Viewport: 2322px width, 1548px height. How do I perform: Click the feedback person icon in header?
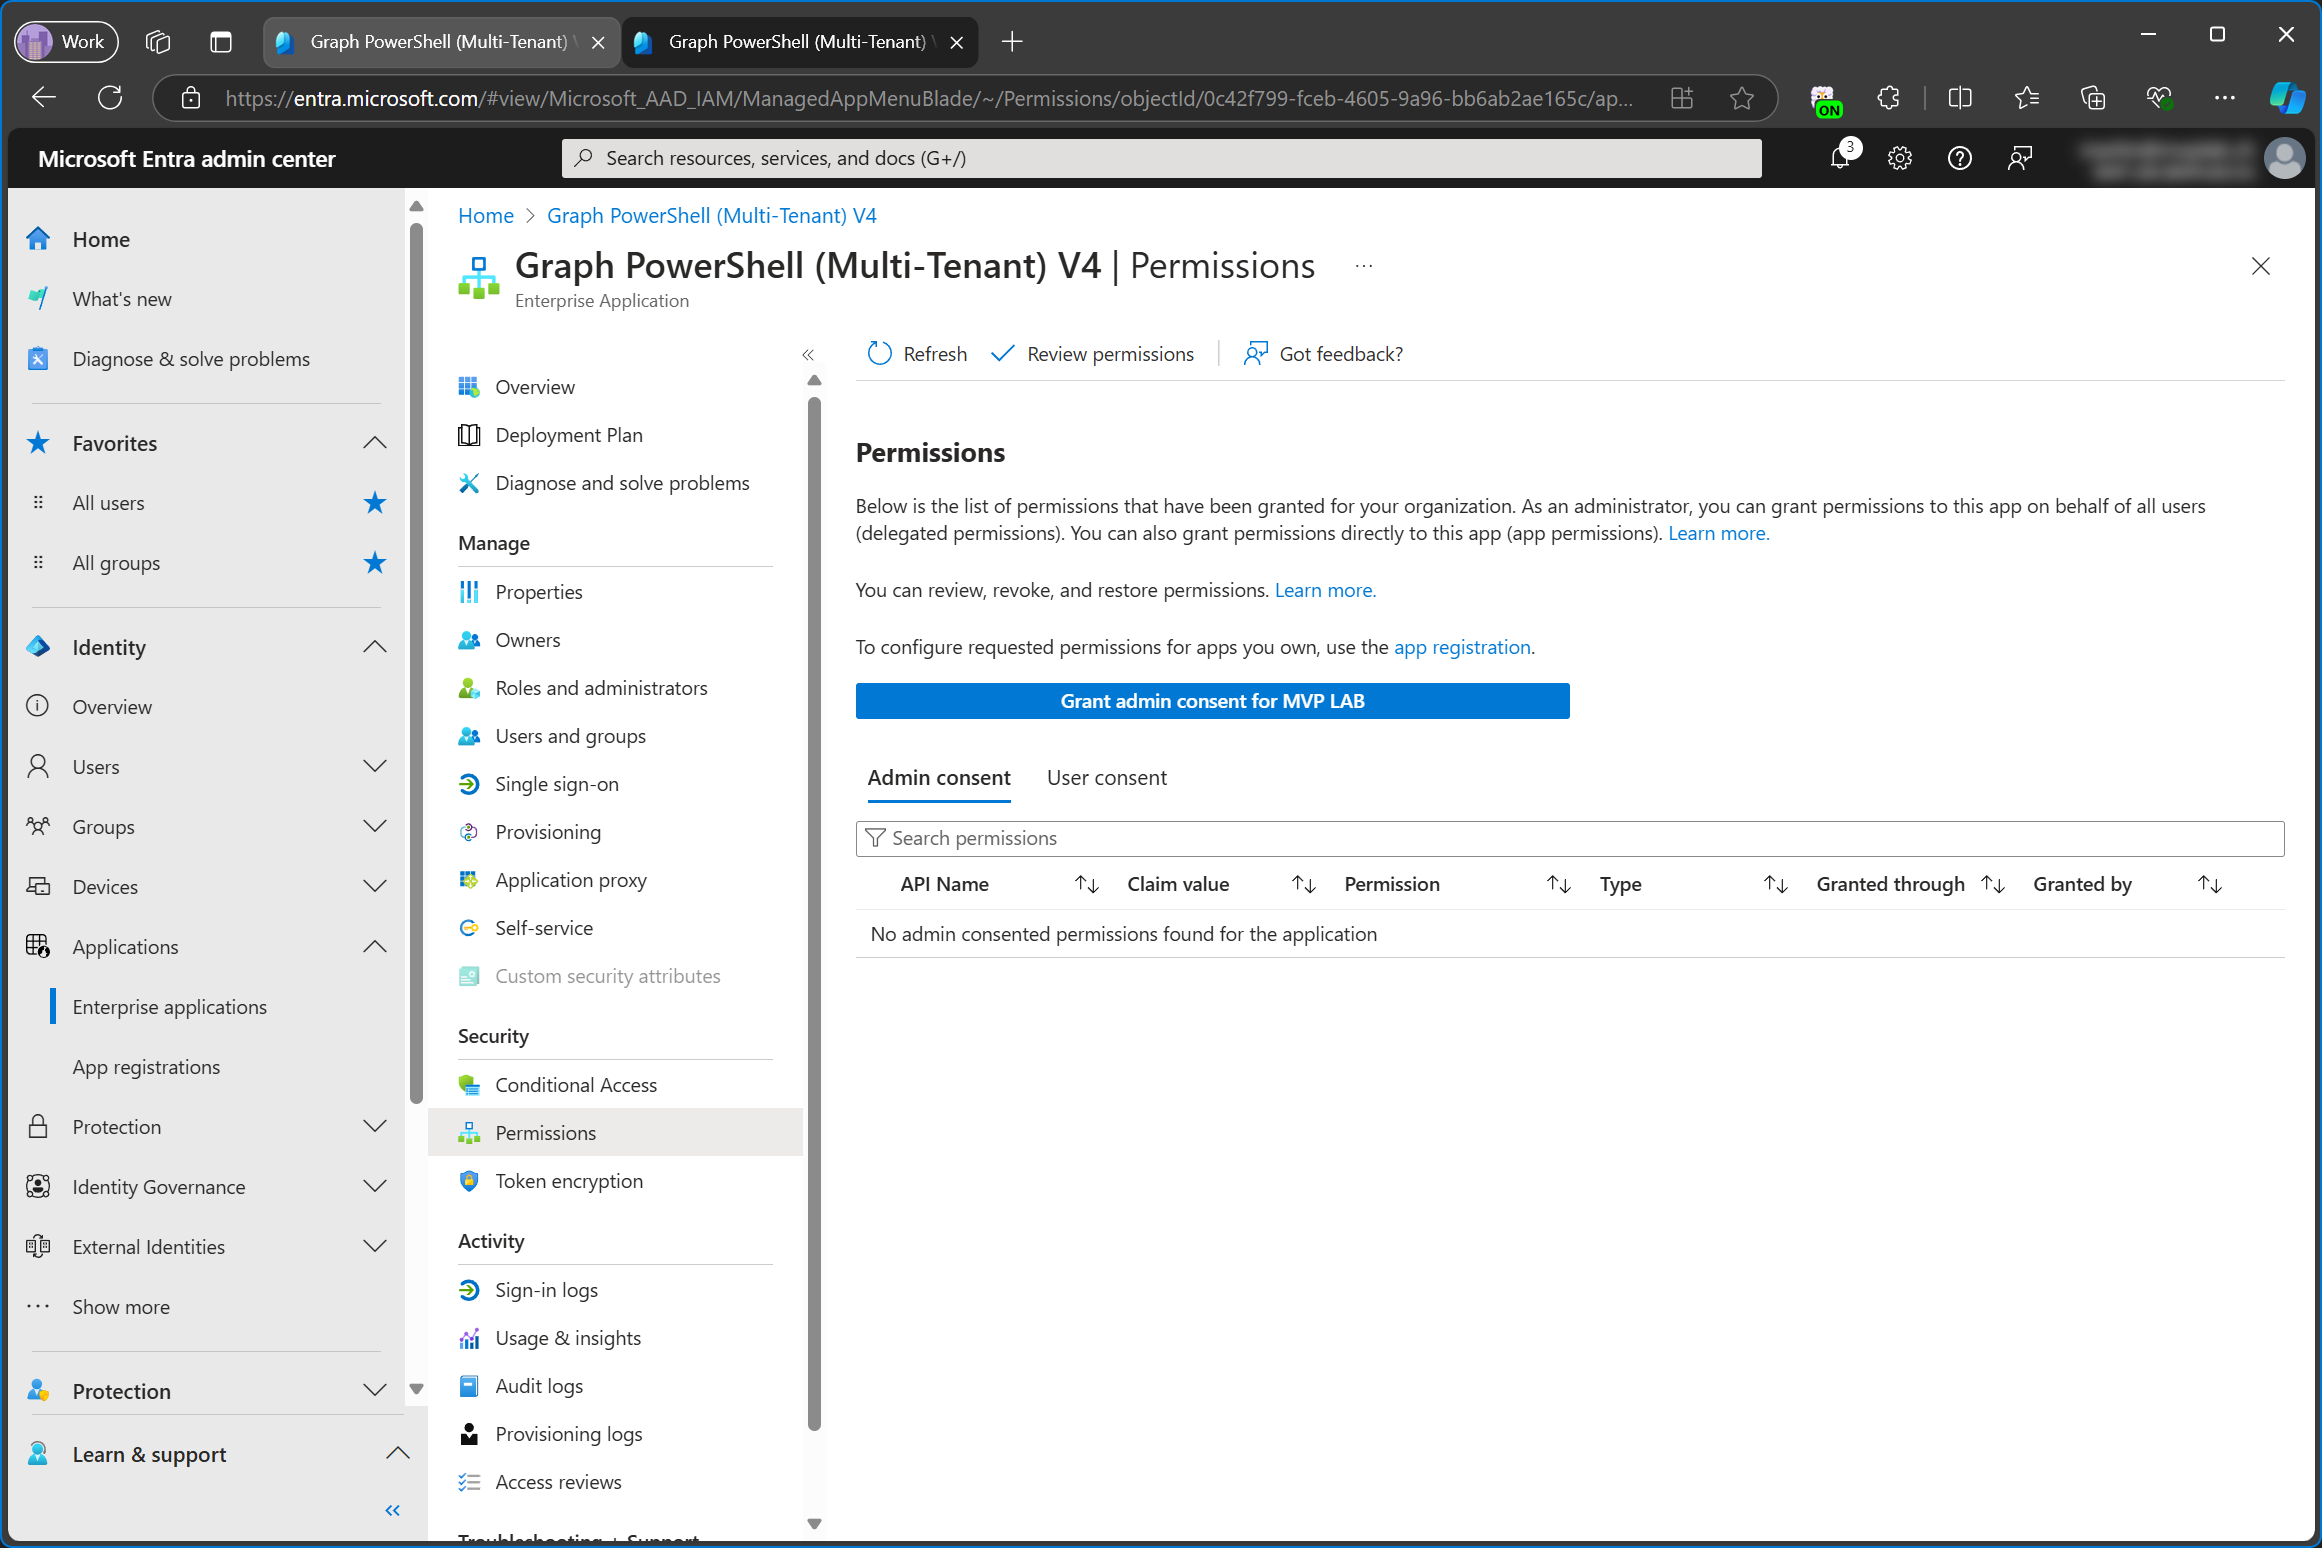click(2020, 158)
